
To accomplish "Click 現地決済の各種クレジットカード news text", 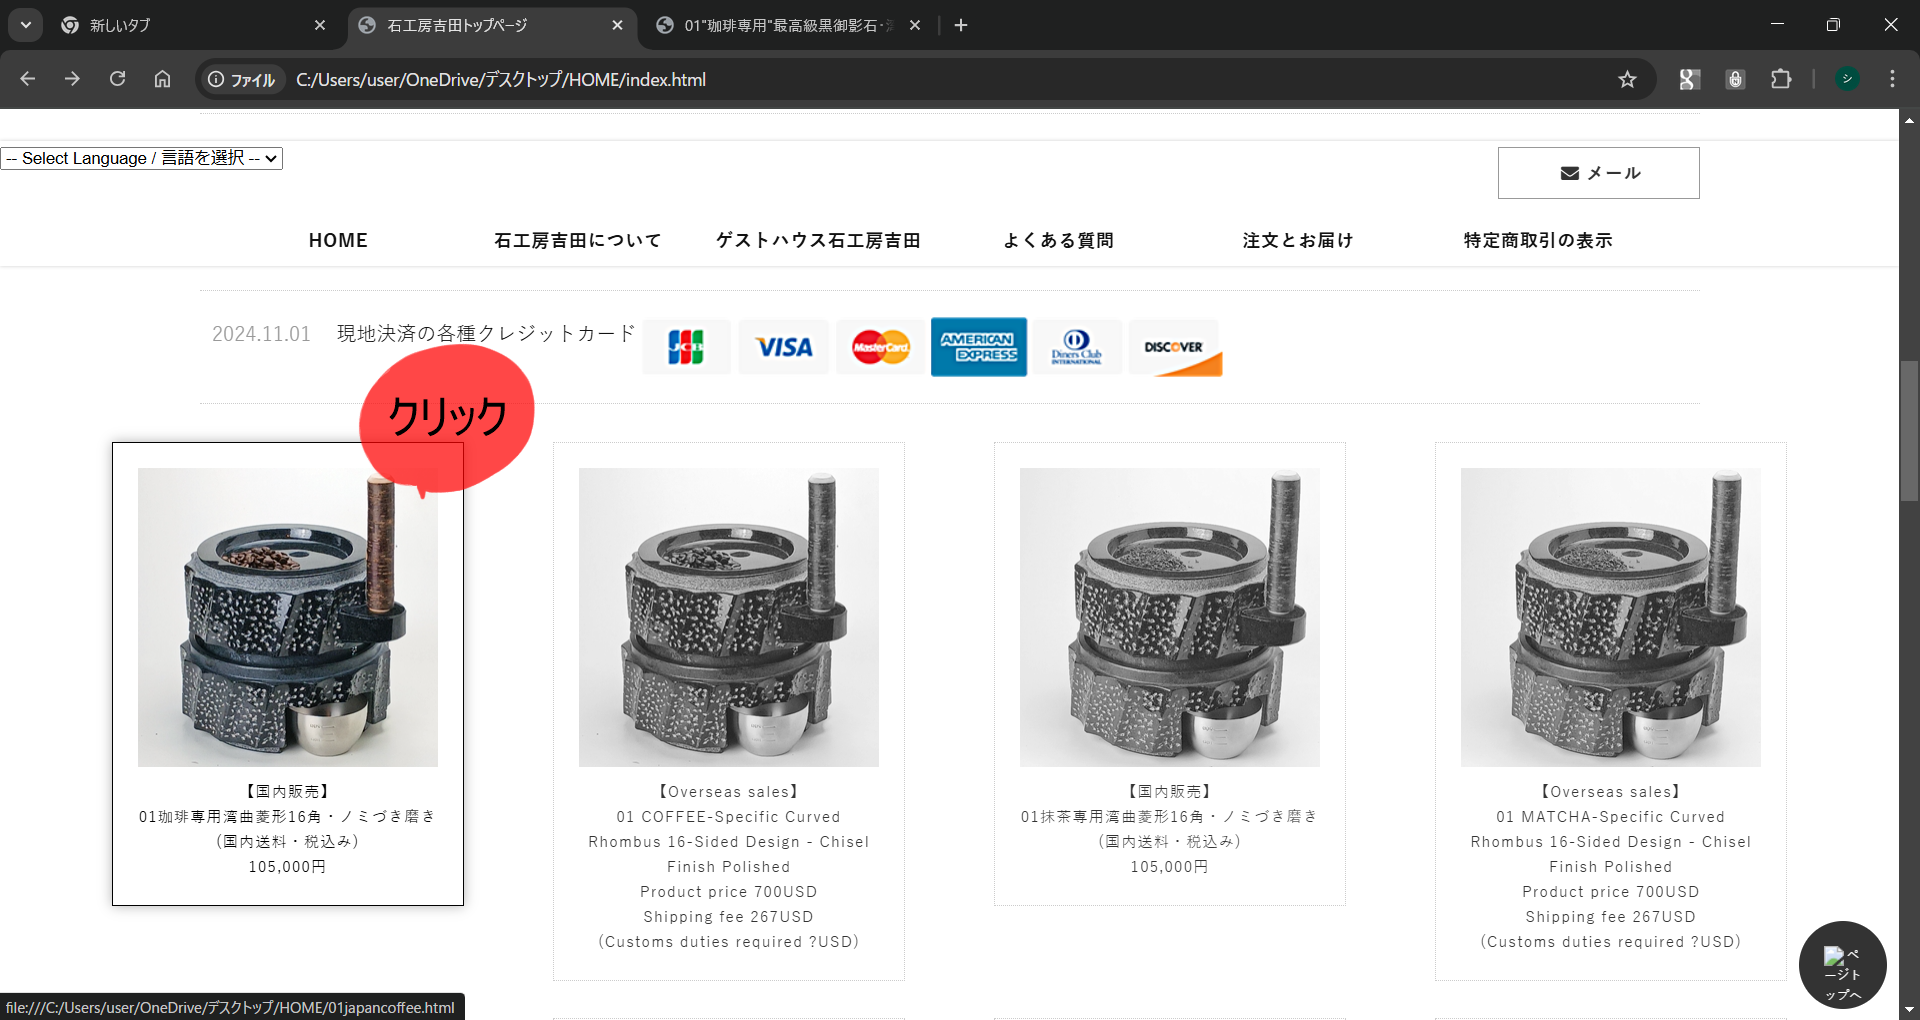I will pos(486,333).
